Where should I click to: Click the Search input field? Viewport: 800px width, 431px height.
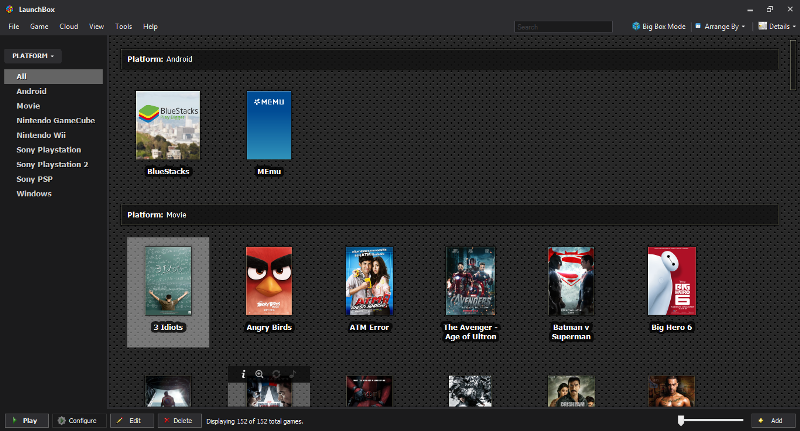(563, 27)
